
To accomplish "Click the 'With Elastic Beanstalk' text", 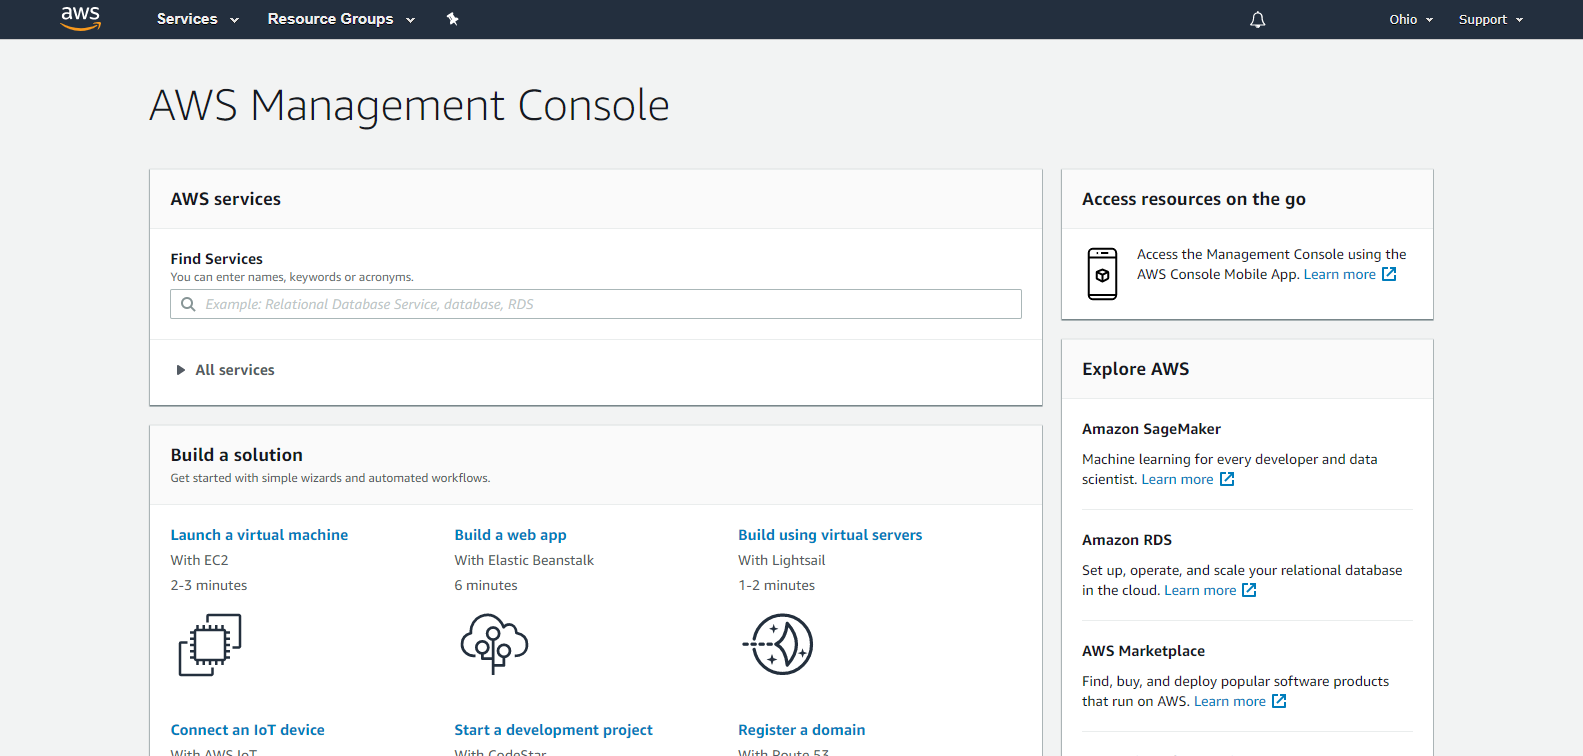I will (524, 560).
